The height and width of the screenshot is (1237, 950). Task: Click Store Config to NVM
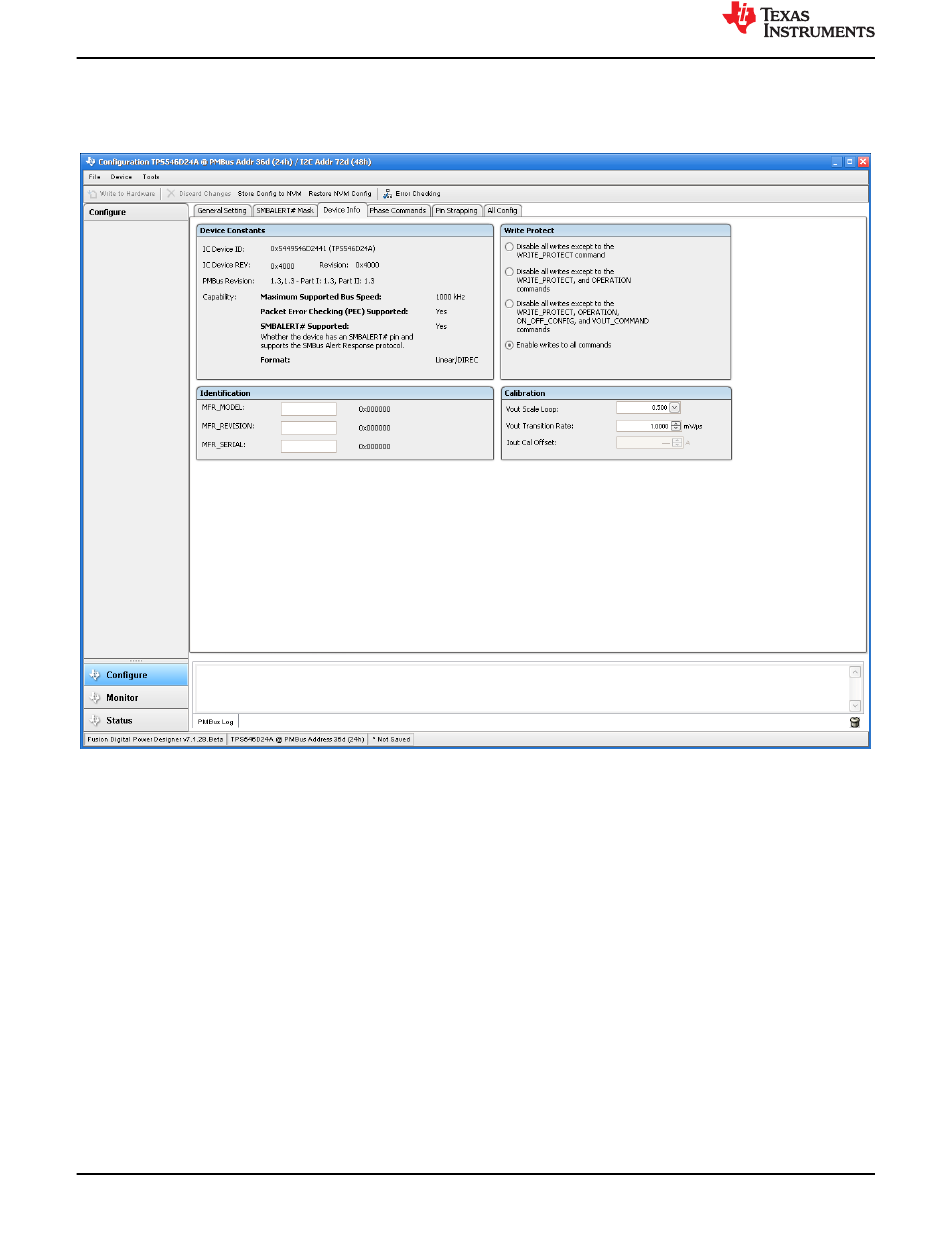[269, 193]
